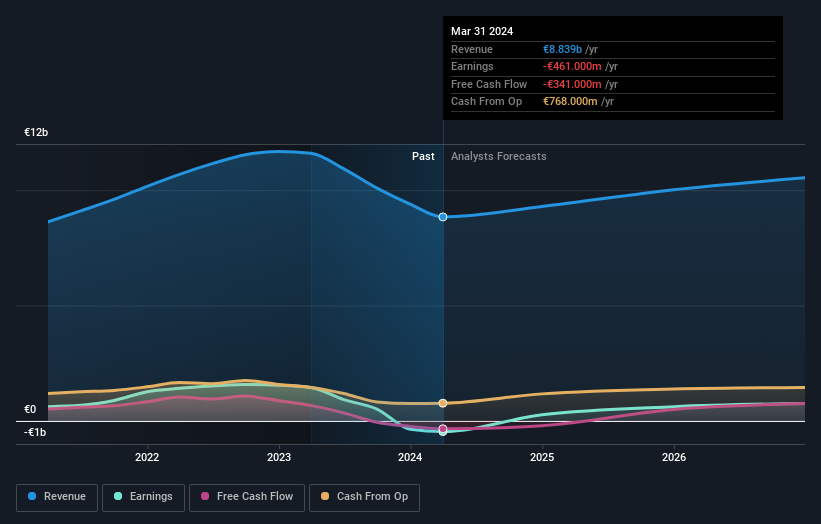The height and width of the screenshot is (524, 821).
Task: Click the orange Cash From Op data point
Action: pyautogui.click(x=443, y=403)
